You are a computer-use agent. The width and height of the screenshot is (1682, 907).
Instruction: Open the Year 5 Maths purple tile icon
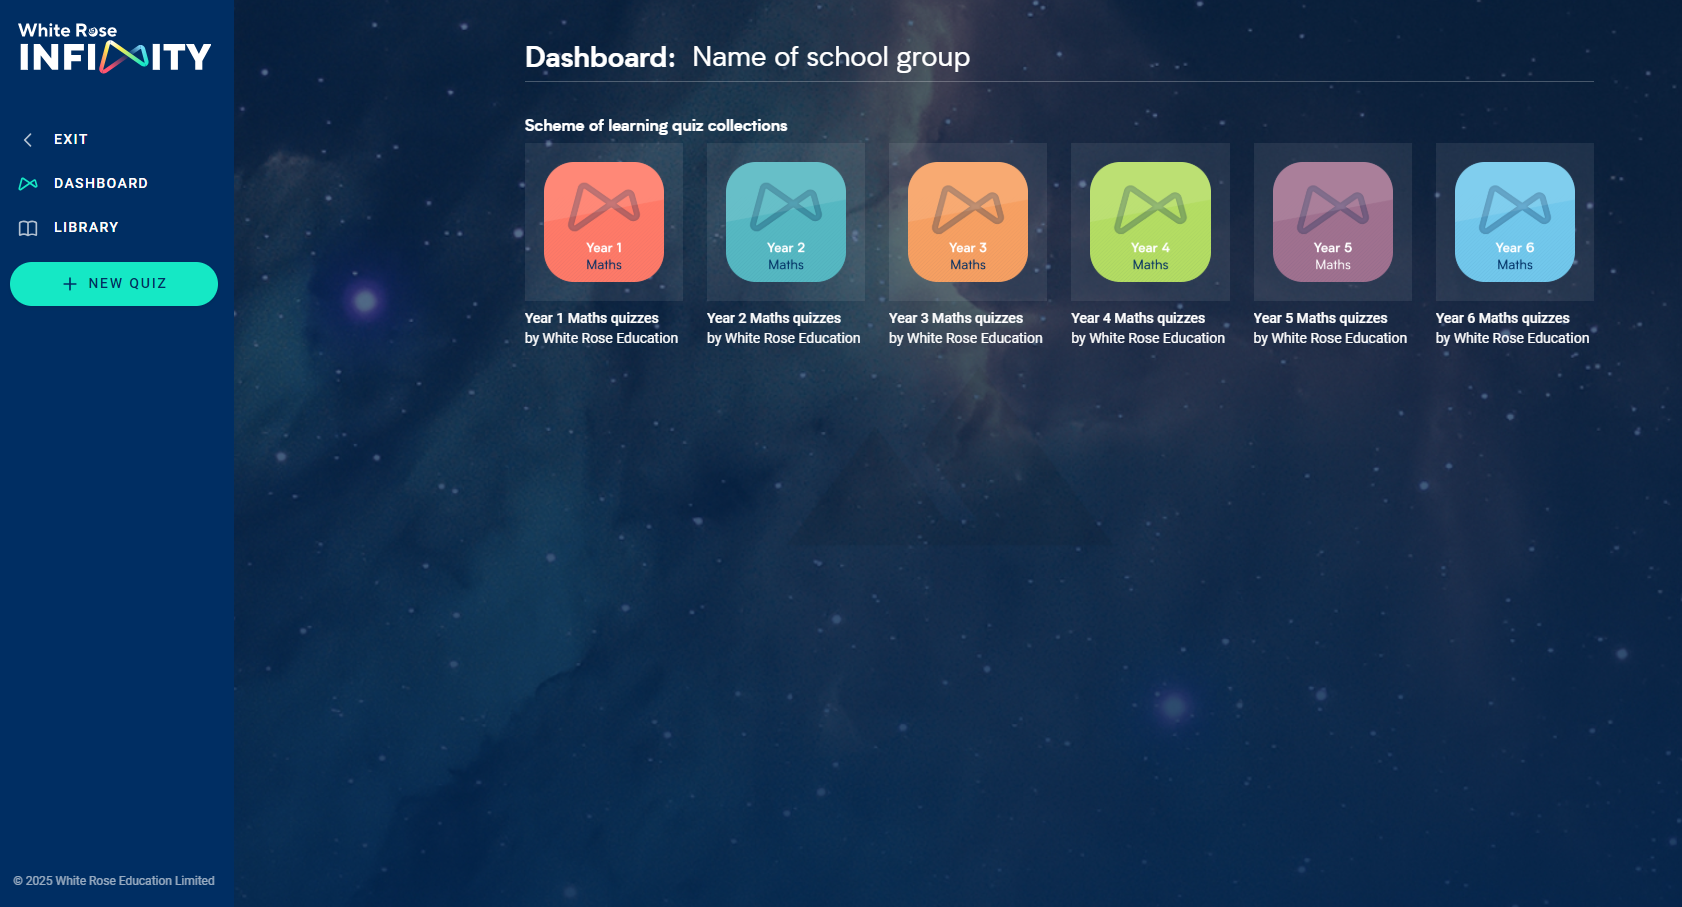pos(1332,222)
